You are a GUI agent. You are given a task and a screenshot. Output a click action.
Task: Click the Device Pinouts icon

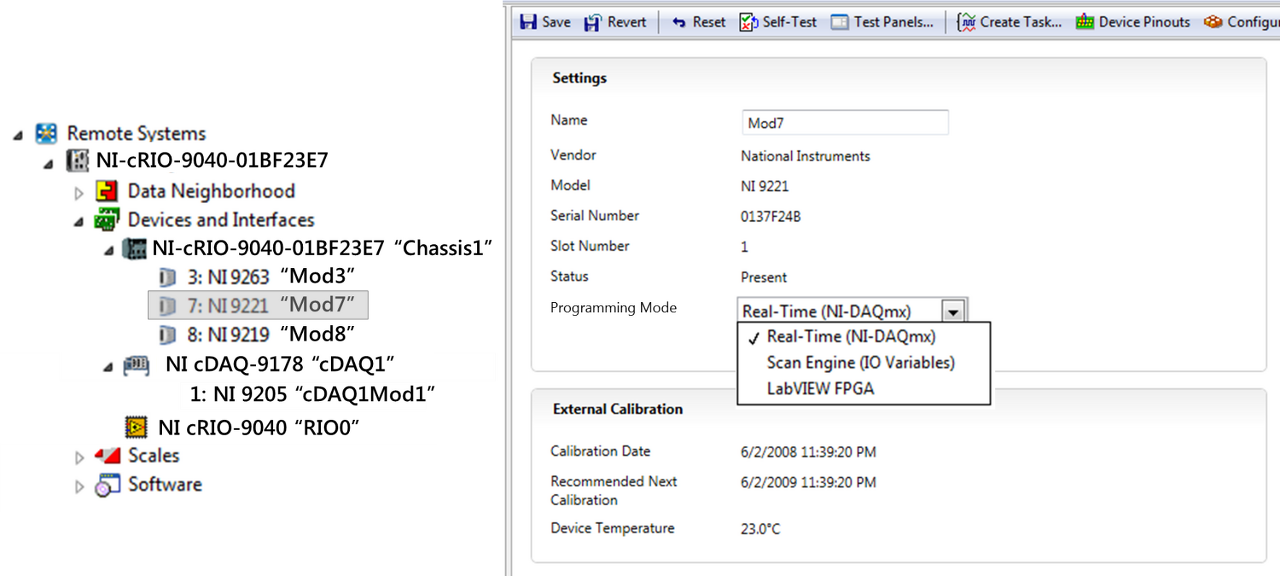[1085, 22]
